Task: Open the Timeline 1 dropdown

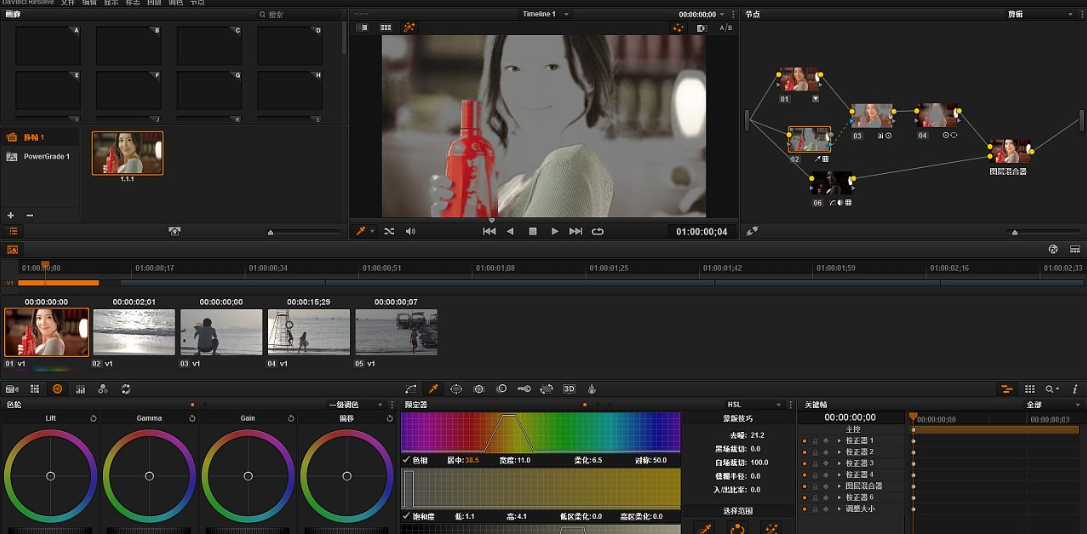Action: 545,14
